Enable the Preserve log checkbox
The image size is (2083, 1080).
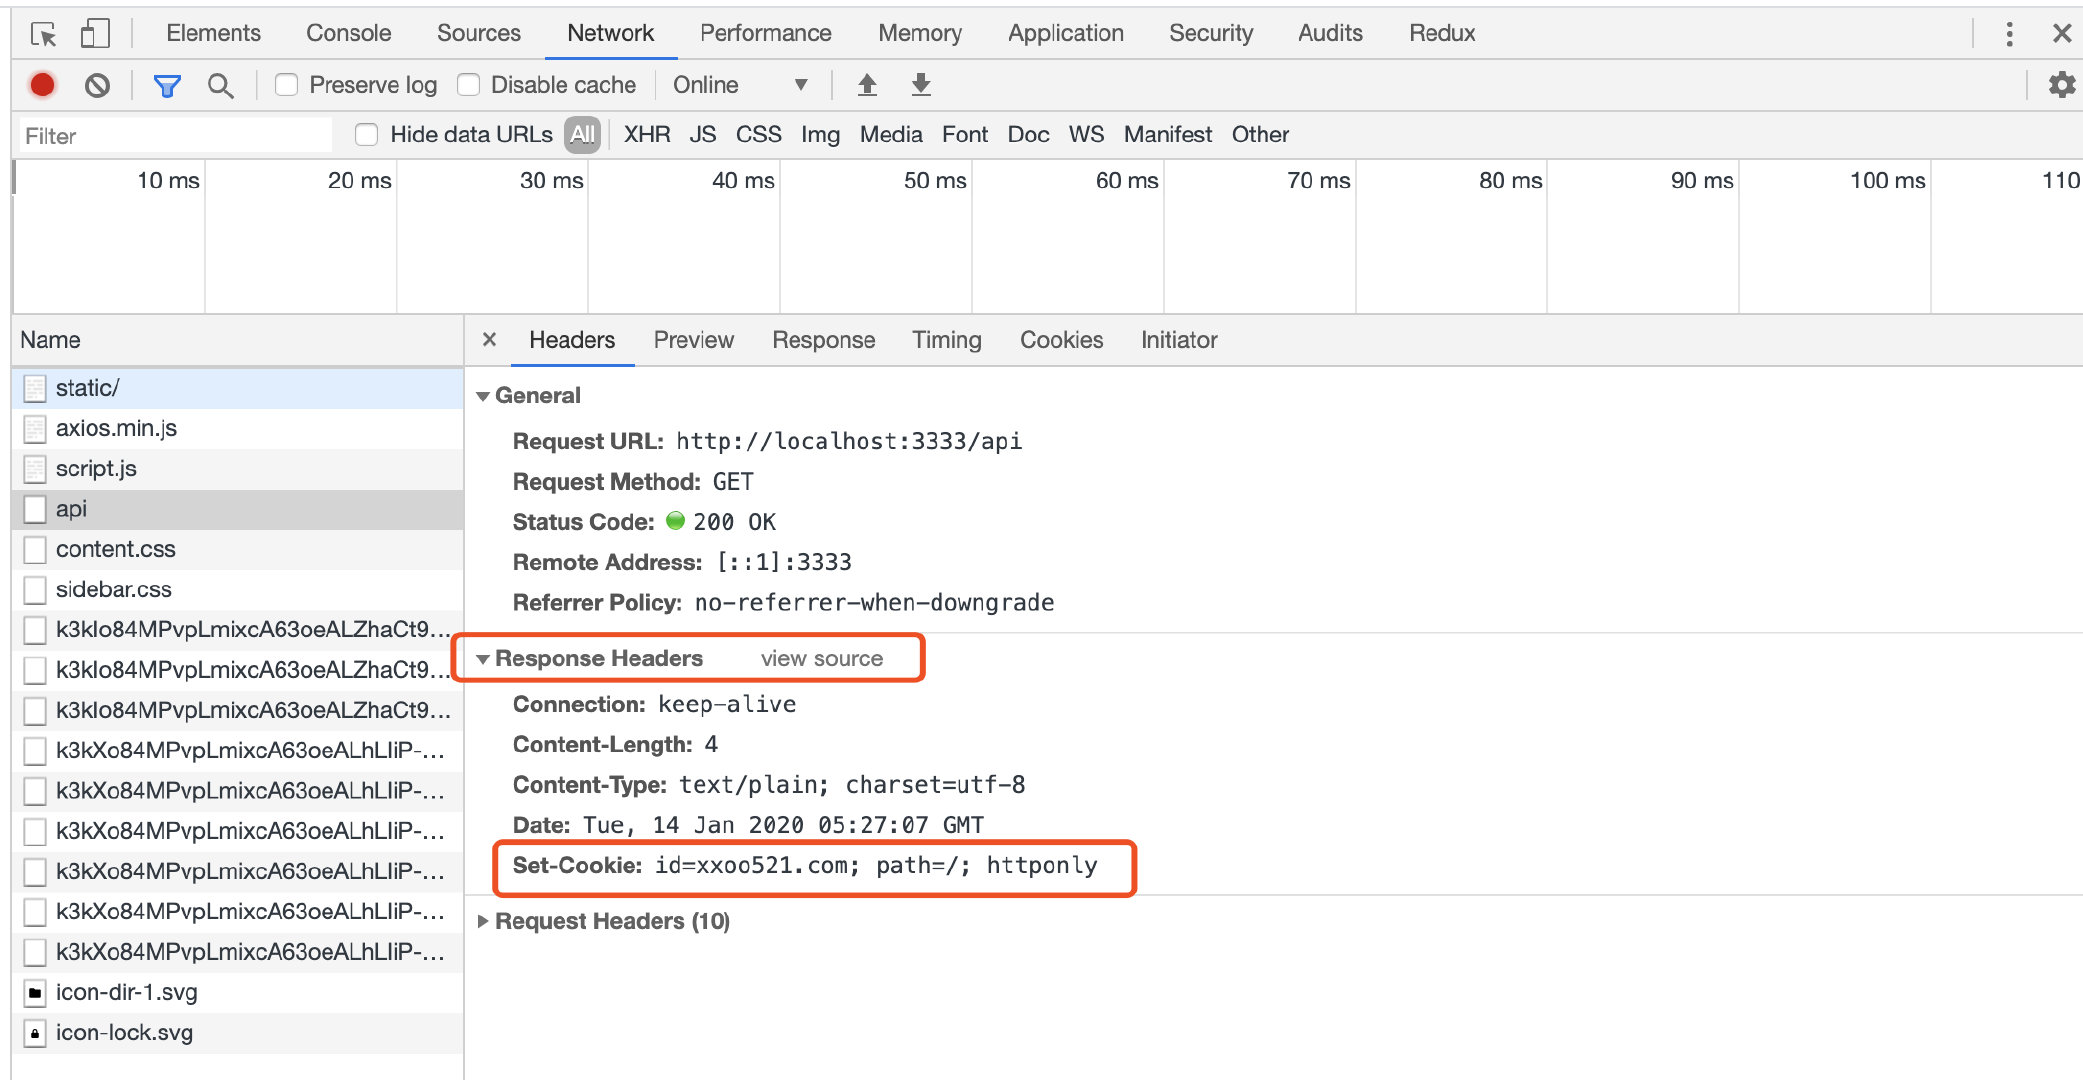coord(287,85)
